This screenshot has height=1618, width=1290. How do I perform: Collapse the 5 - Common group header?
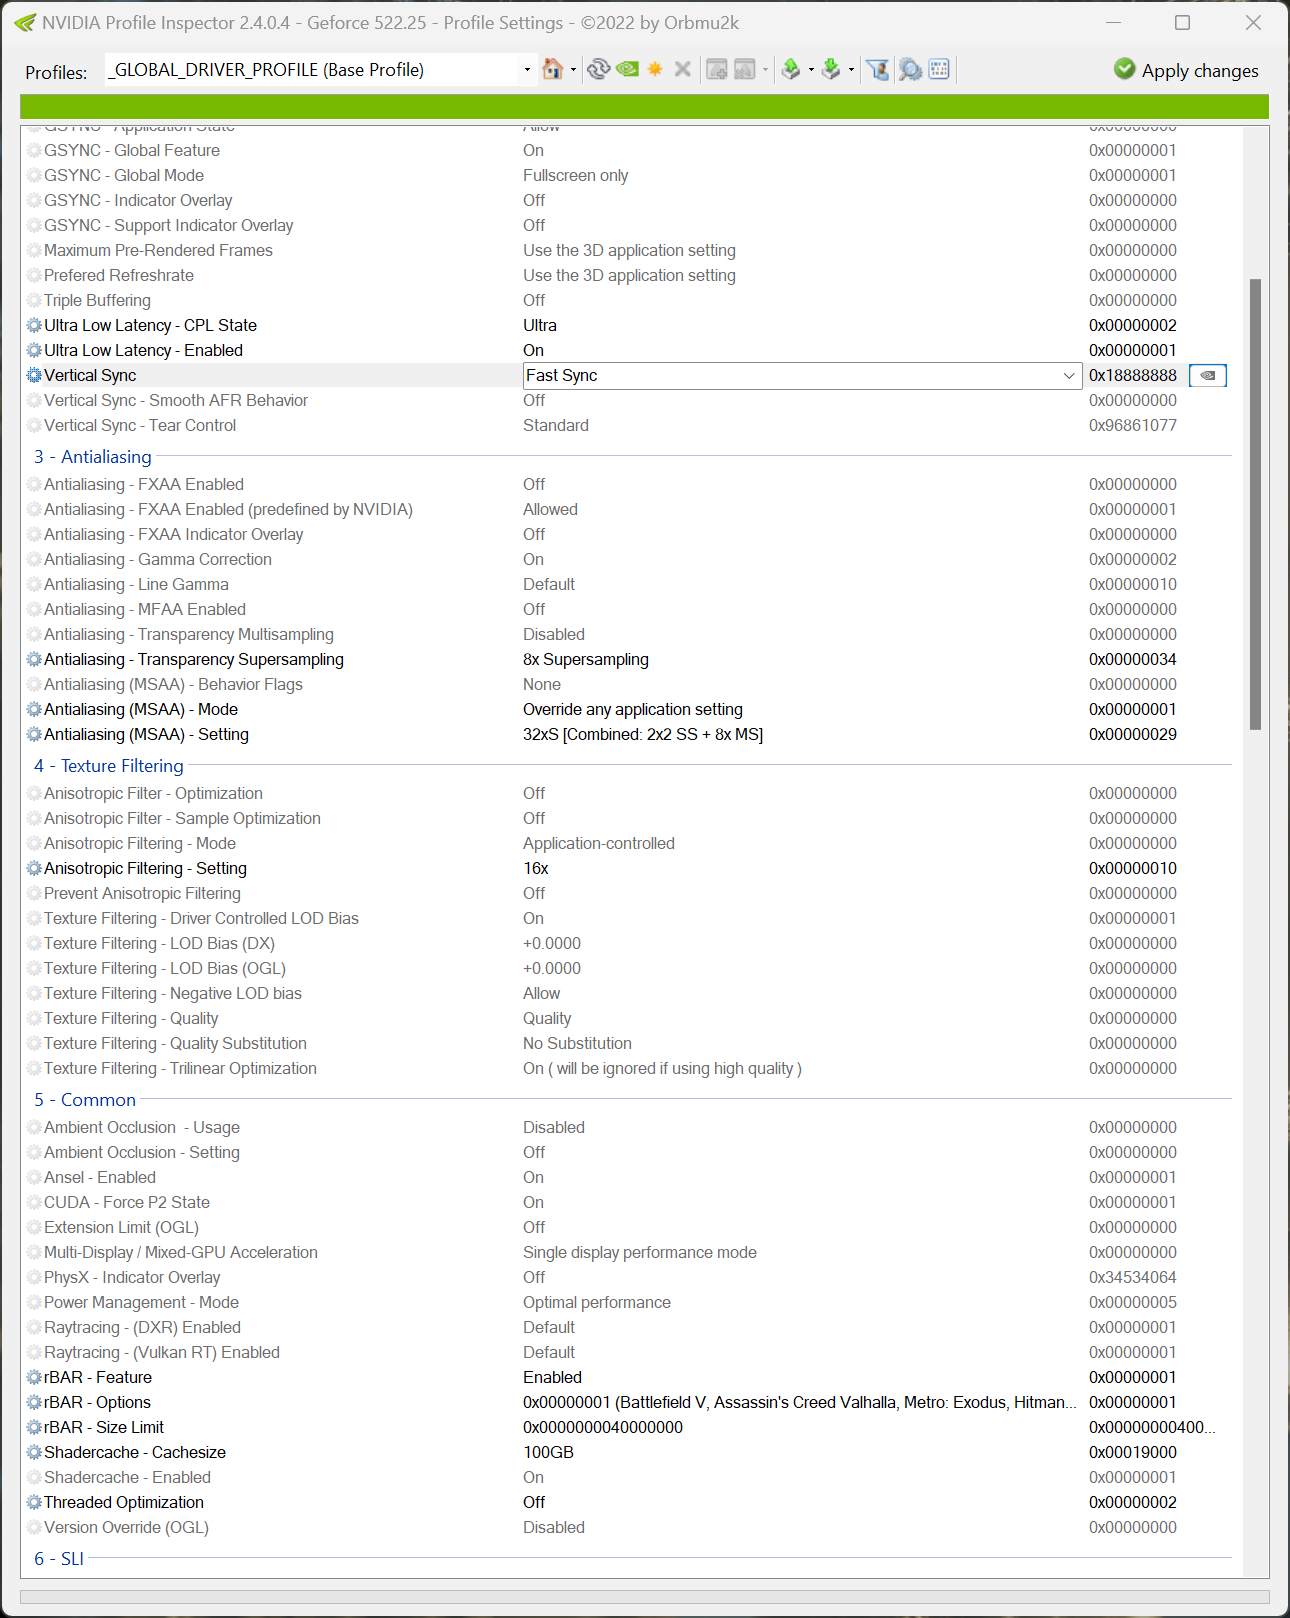[x=85, y=1100]
